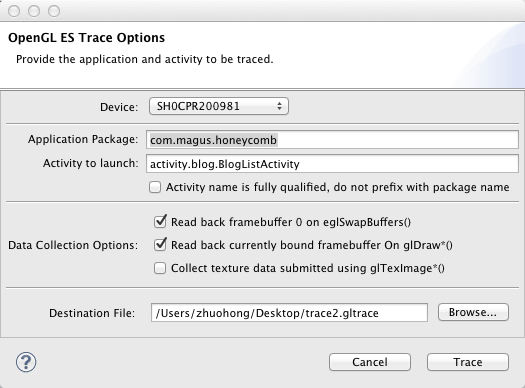Click the 'Device:' label text
Viewport: 525px width, 388px height.
119,107
